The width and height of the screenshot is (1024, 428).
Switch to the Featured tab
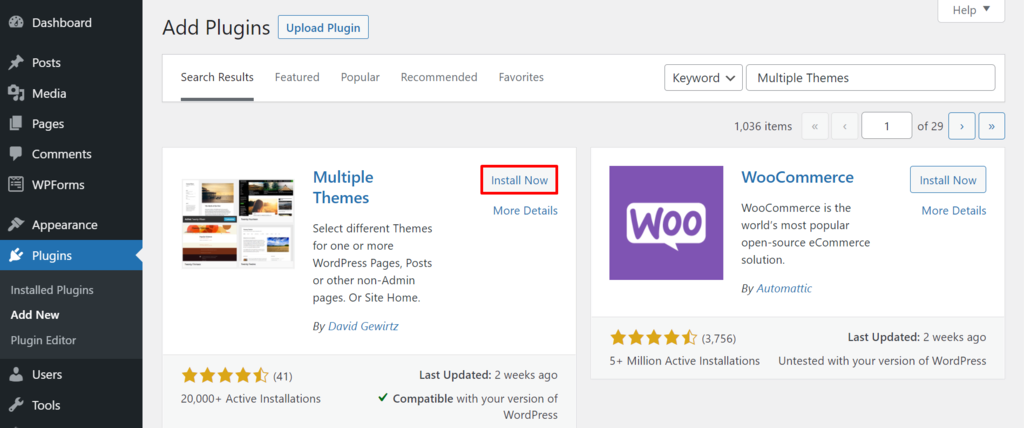pos(297,77)
